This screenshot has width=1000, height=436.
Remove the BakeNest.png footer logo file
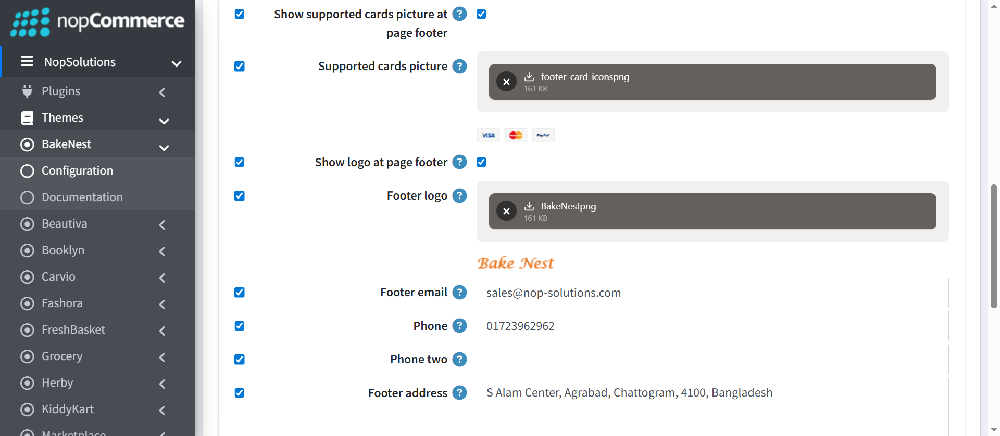tap(506, 211)
